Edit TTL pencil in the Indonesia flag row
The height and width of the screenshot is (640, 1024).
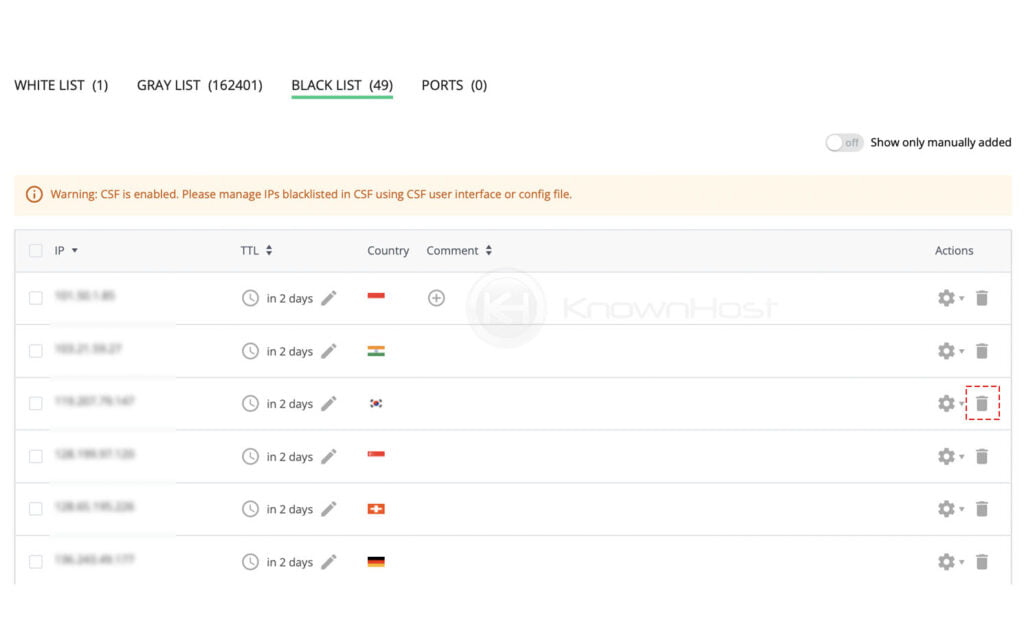click(x=328, y=298)
